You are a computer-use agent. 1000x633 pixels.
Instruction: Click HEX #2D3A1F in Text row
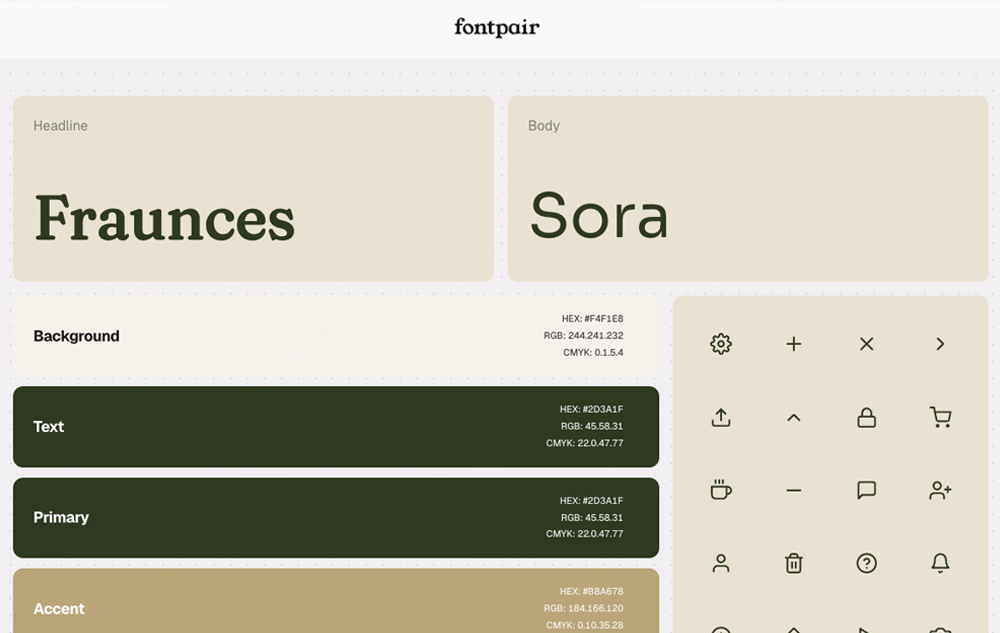click(591, 409)
